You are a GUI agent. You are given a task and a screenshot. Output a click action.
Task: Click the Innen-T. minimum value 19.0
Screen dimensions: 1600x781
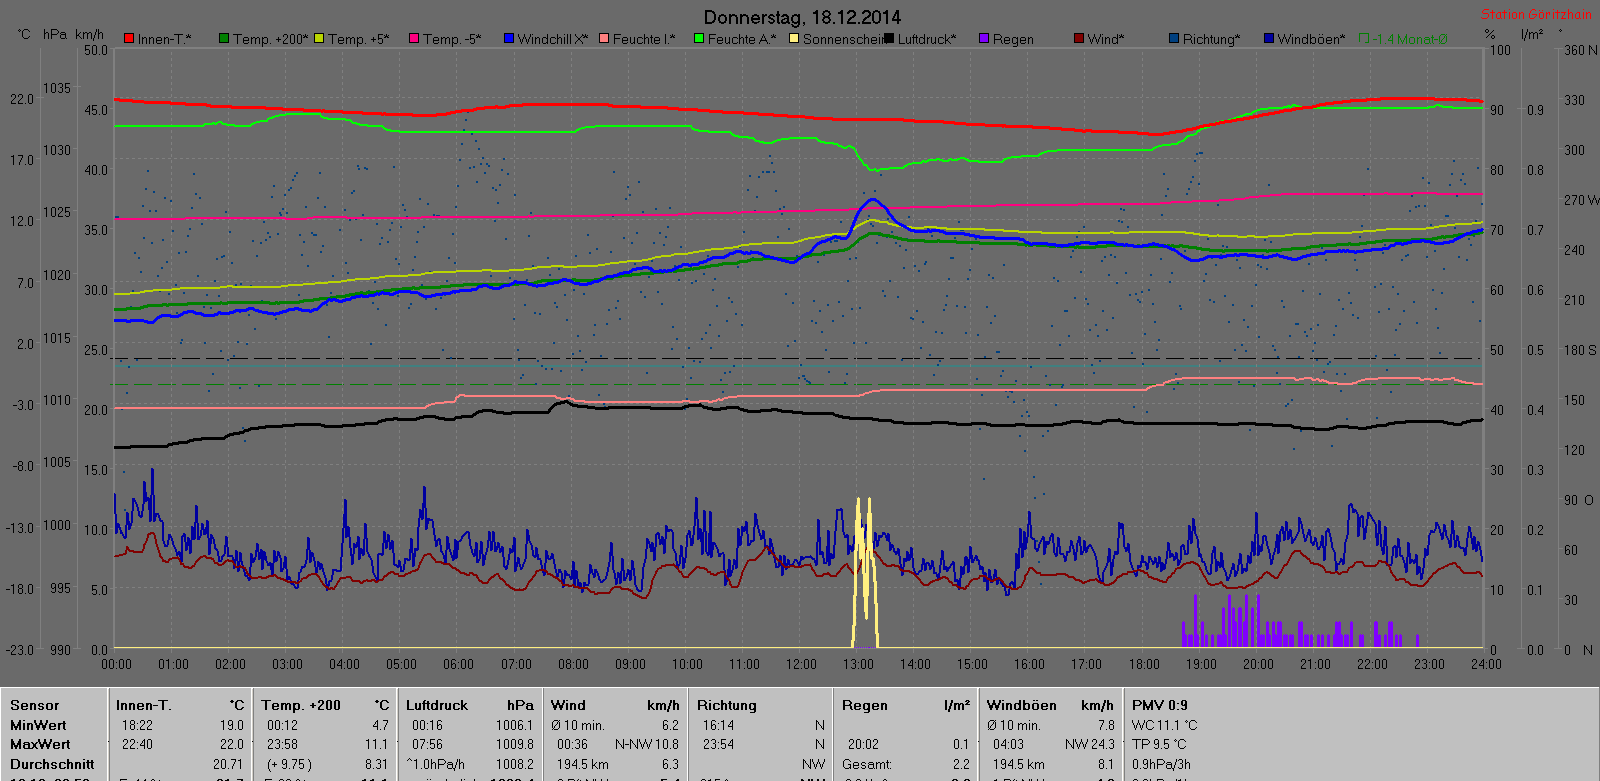(232, 725)
